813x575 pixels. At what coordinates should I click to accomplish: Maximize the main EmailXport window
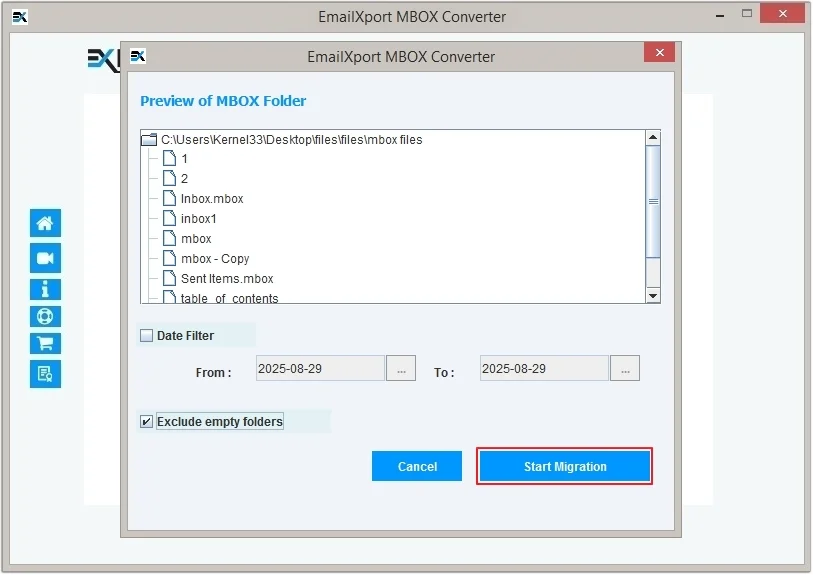pyautogui.click(x=747, y=14)
